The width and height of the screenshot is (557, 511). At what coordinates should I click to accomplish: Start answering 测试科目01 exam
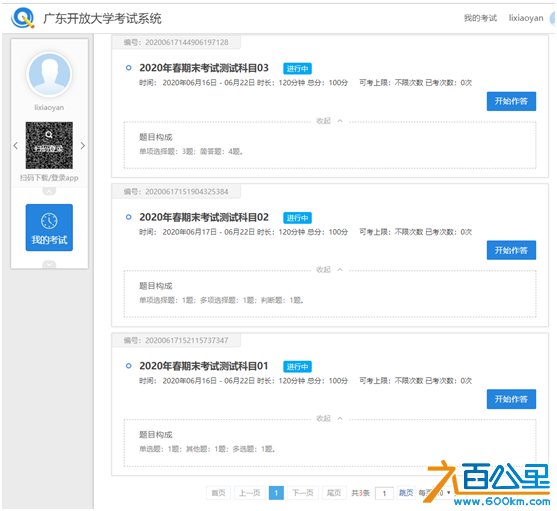(x=511, y=399)
